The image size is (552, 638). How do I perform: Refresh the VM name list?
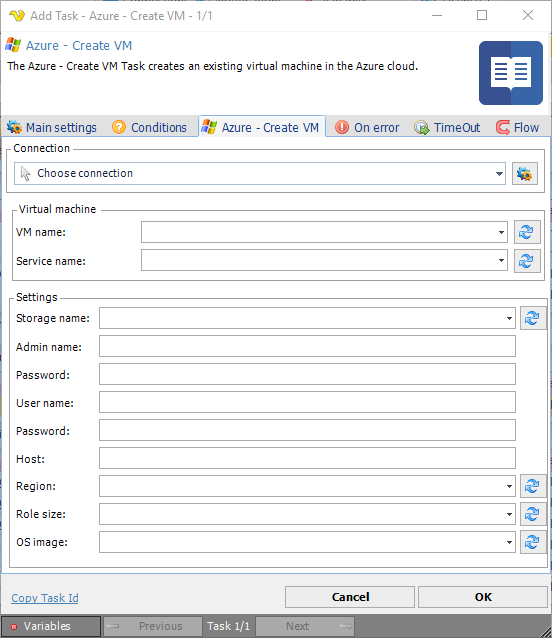click(x=527, y=232)
